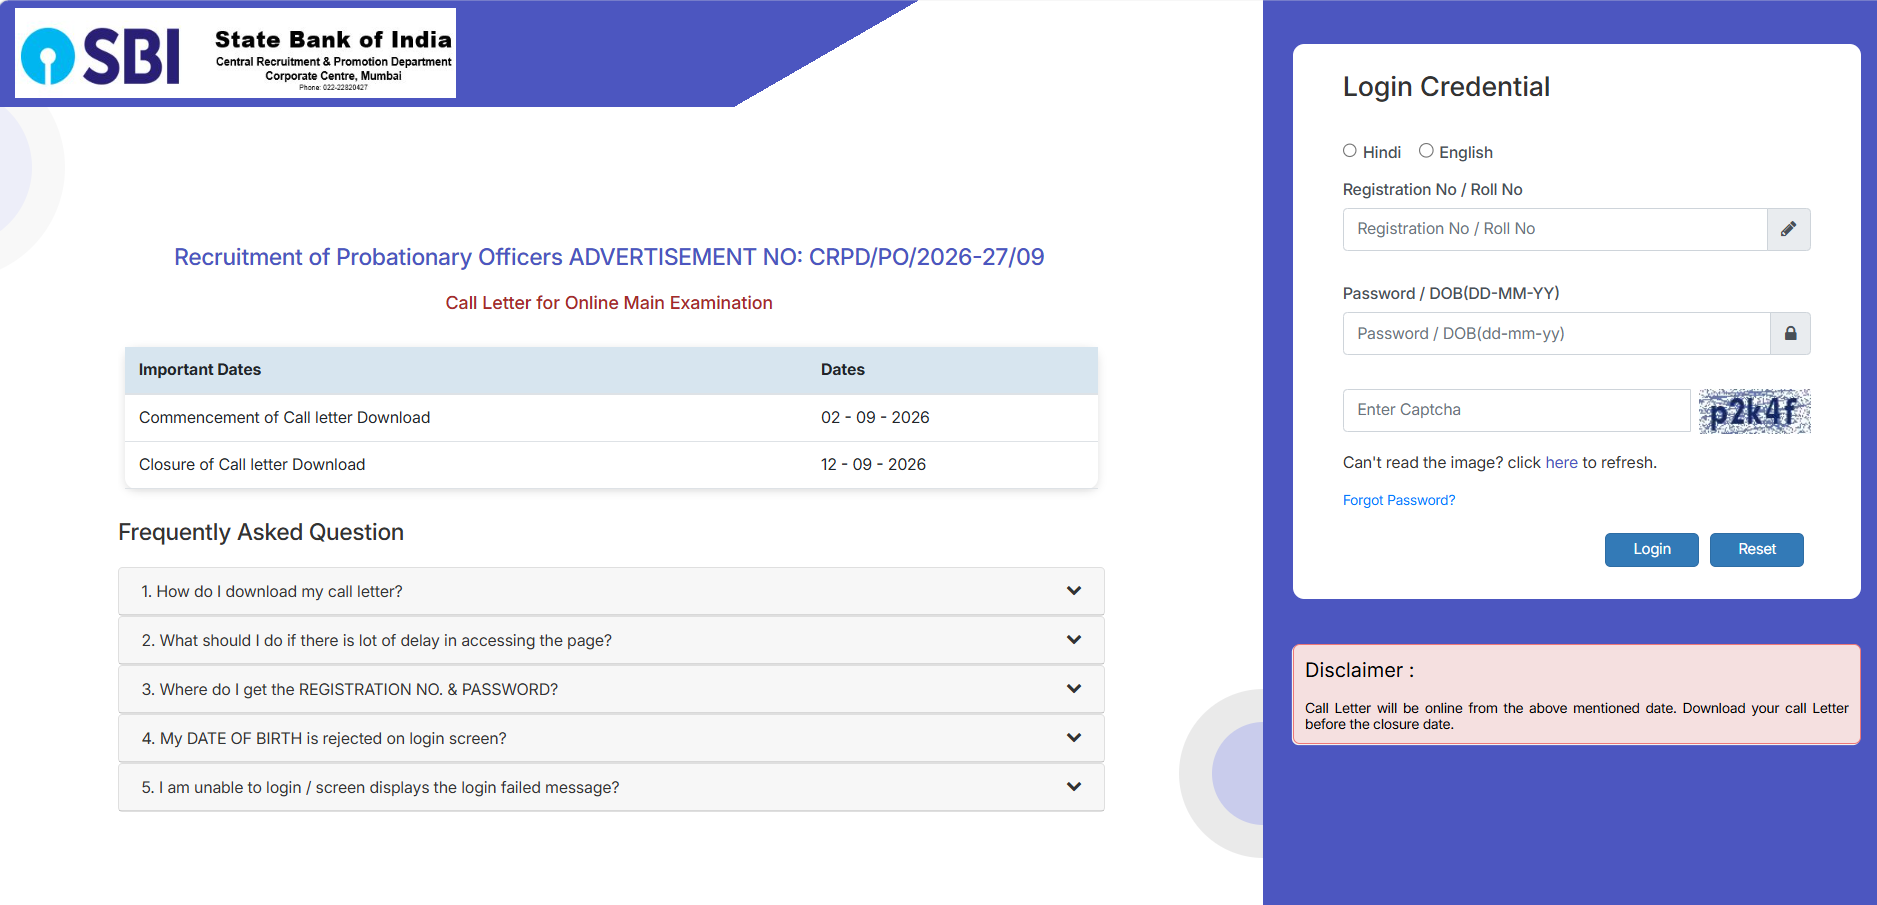1877x905 pixels.
Task: Open the Forgot Password? link
Action: pyautogui.click(x=1399, y=500)
